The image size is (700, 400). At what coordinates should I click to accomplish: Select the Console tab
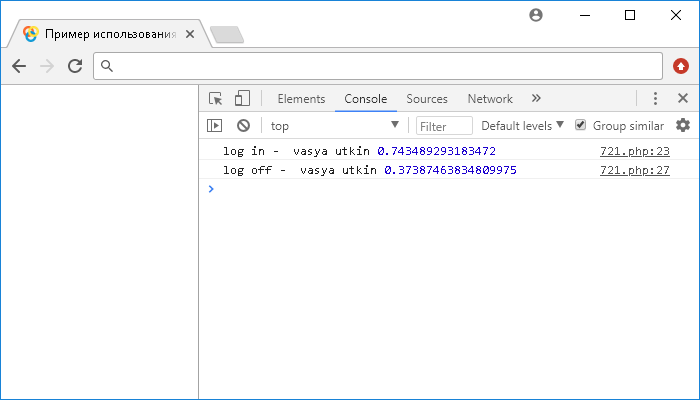tap(366, 99)
